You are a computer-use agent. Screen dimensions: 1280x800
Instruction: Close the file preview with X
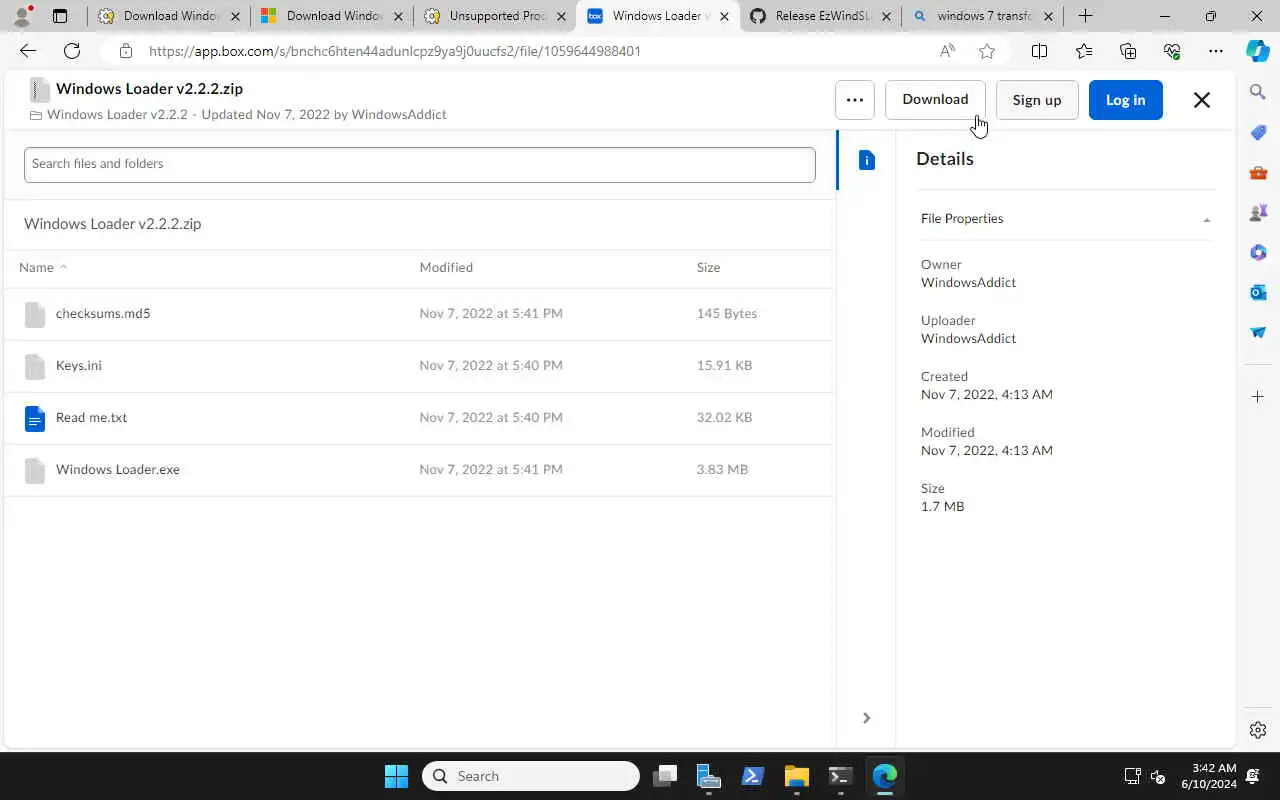(x=1202, y=100)
